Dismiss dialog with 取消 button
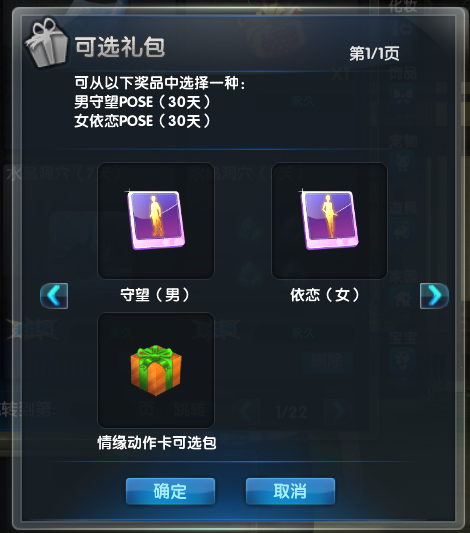 (290, 491)
